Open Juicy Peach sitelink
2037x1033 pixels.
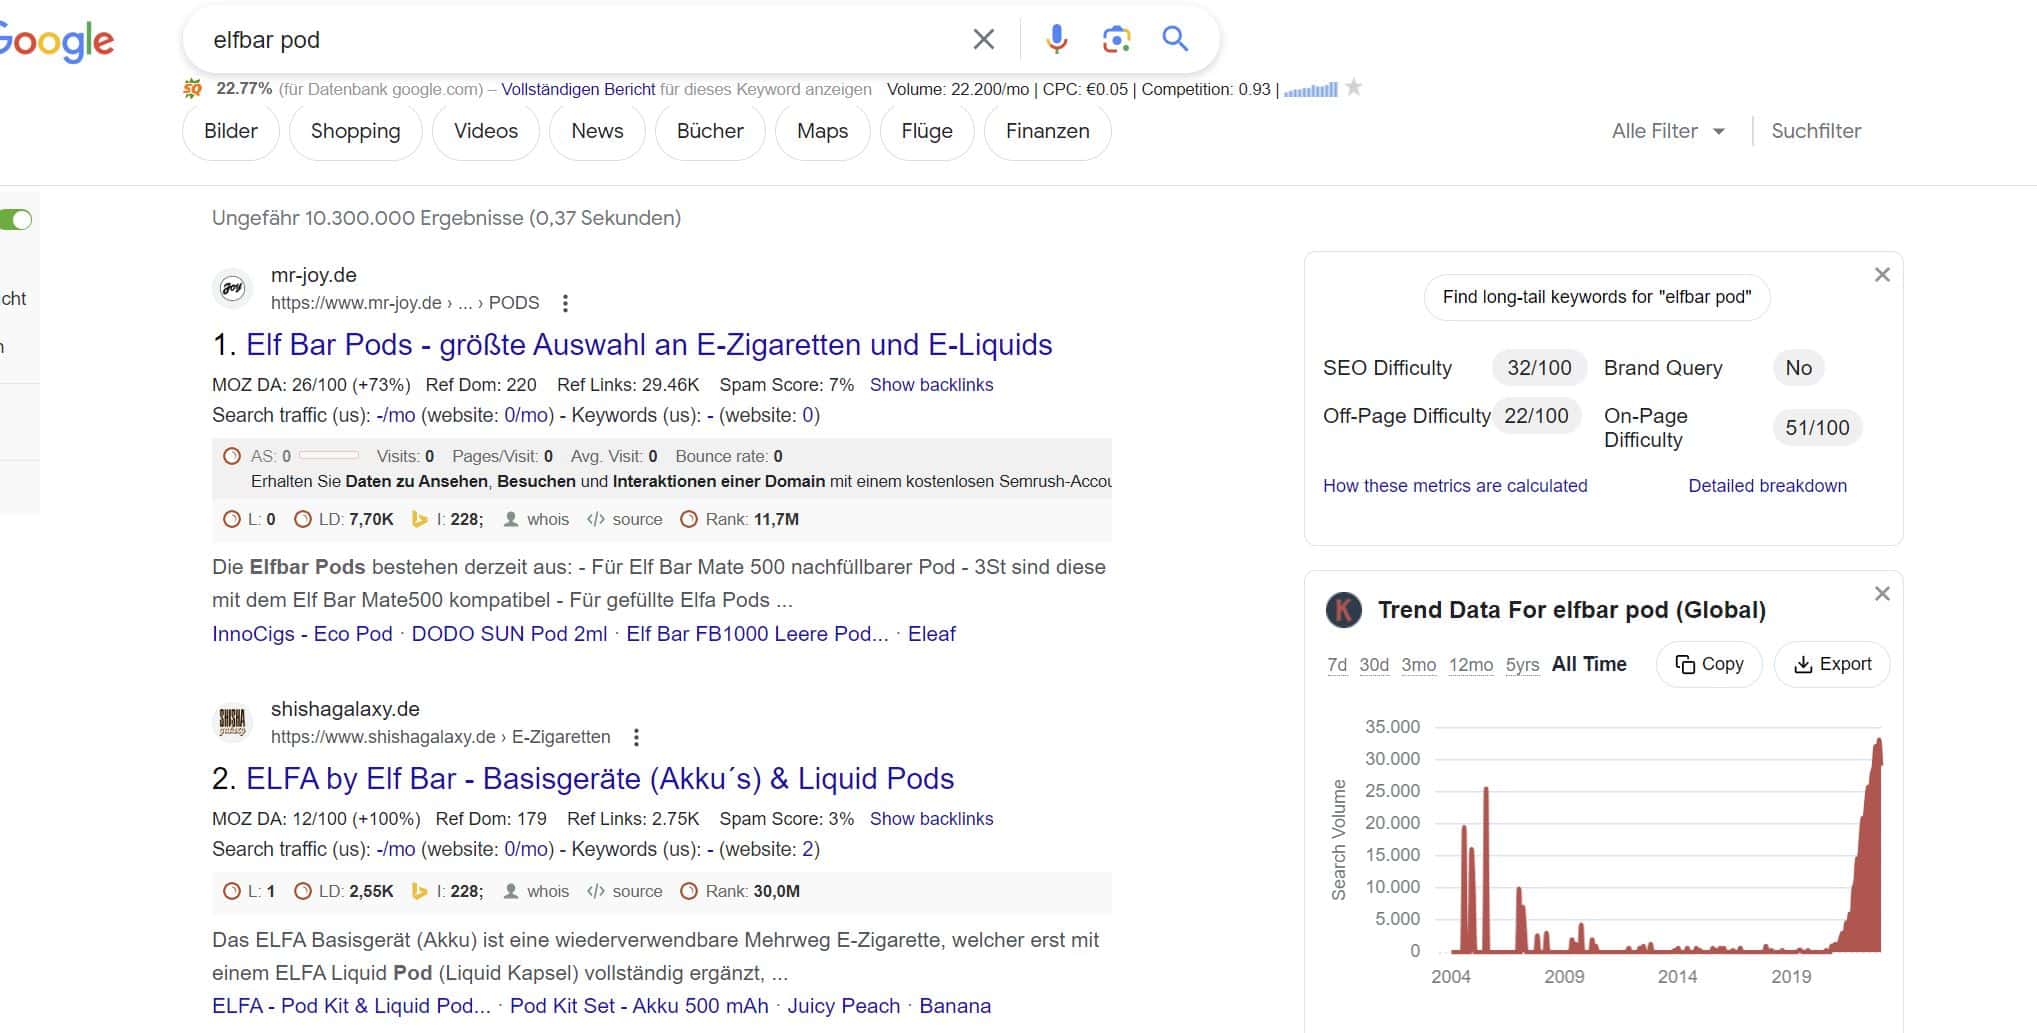(843, 1006)
